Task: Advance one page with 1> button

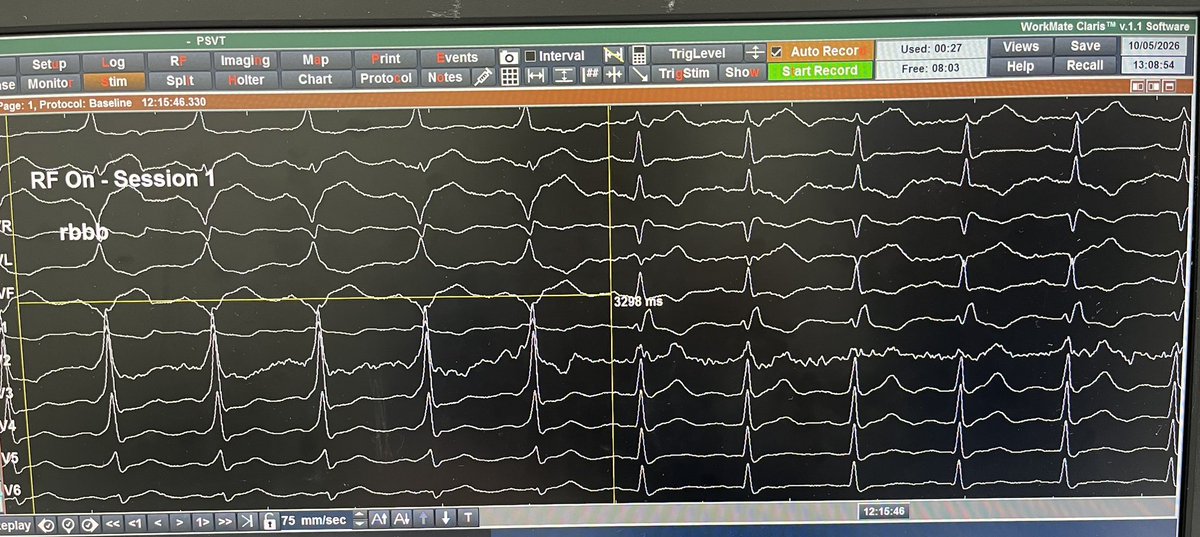Action: point(202,522)
